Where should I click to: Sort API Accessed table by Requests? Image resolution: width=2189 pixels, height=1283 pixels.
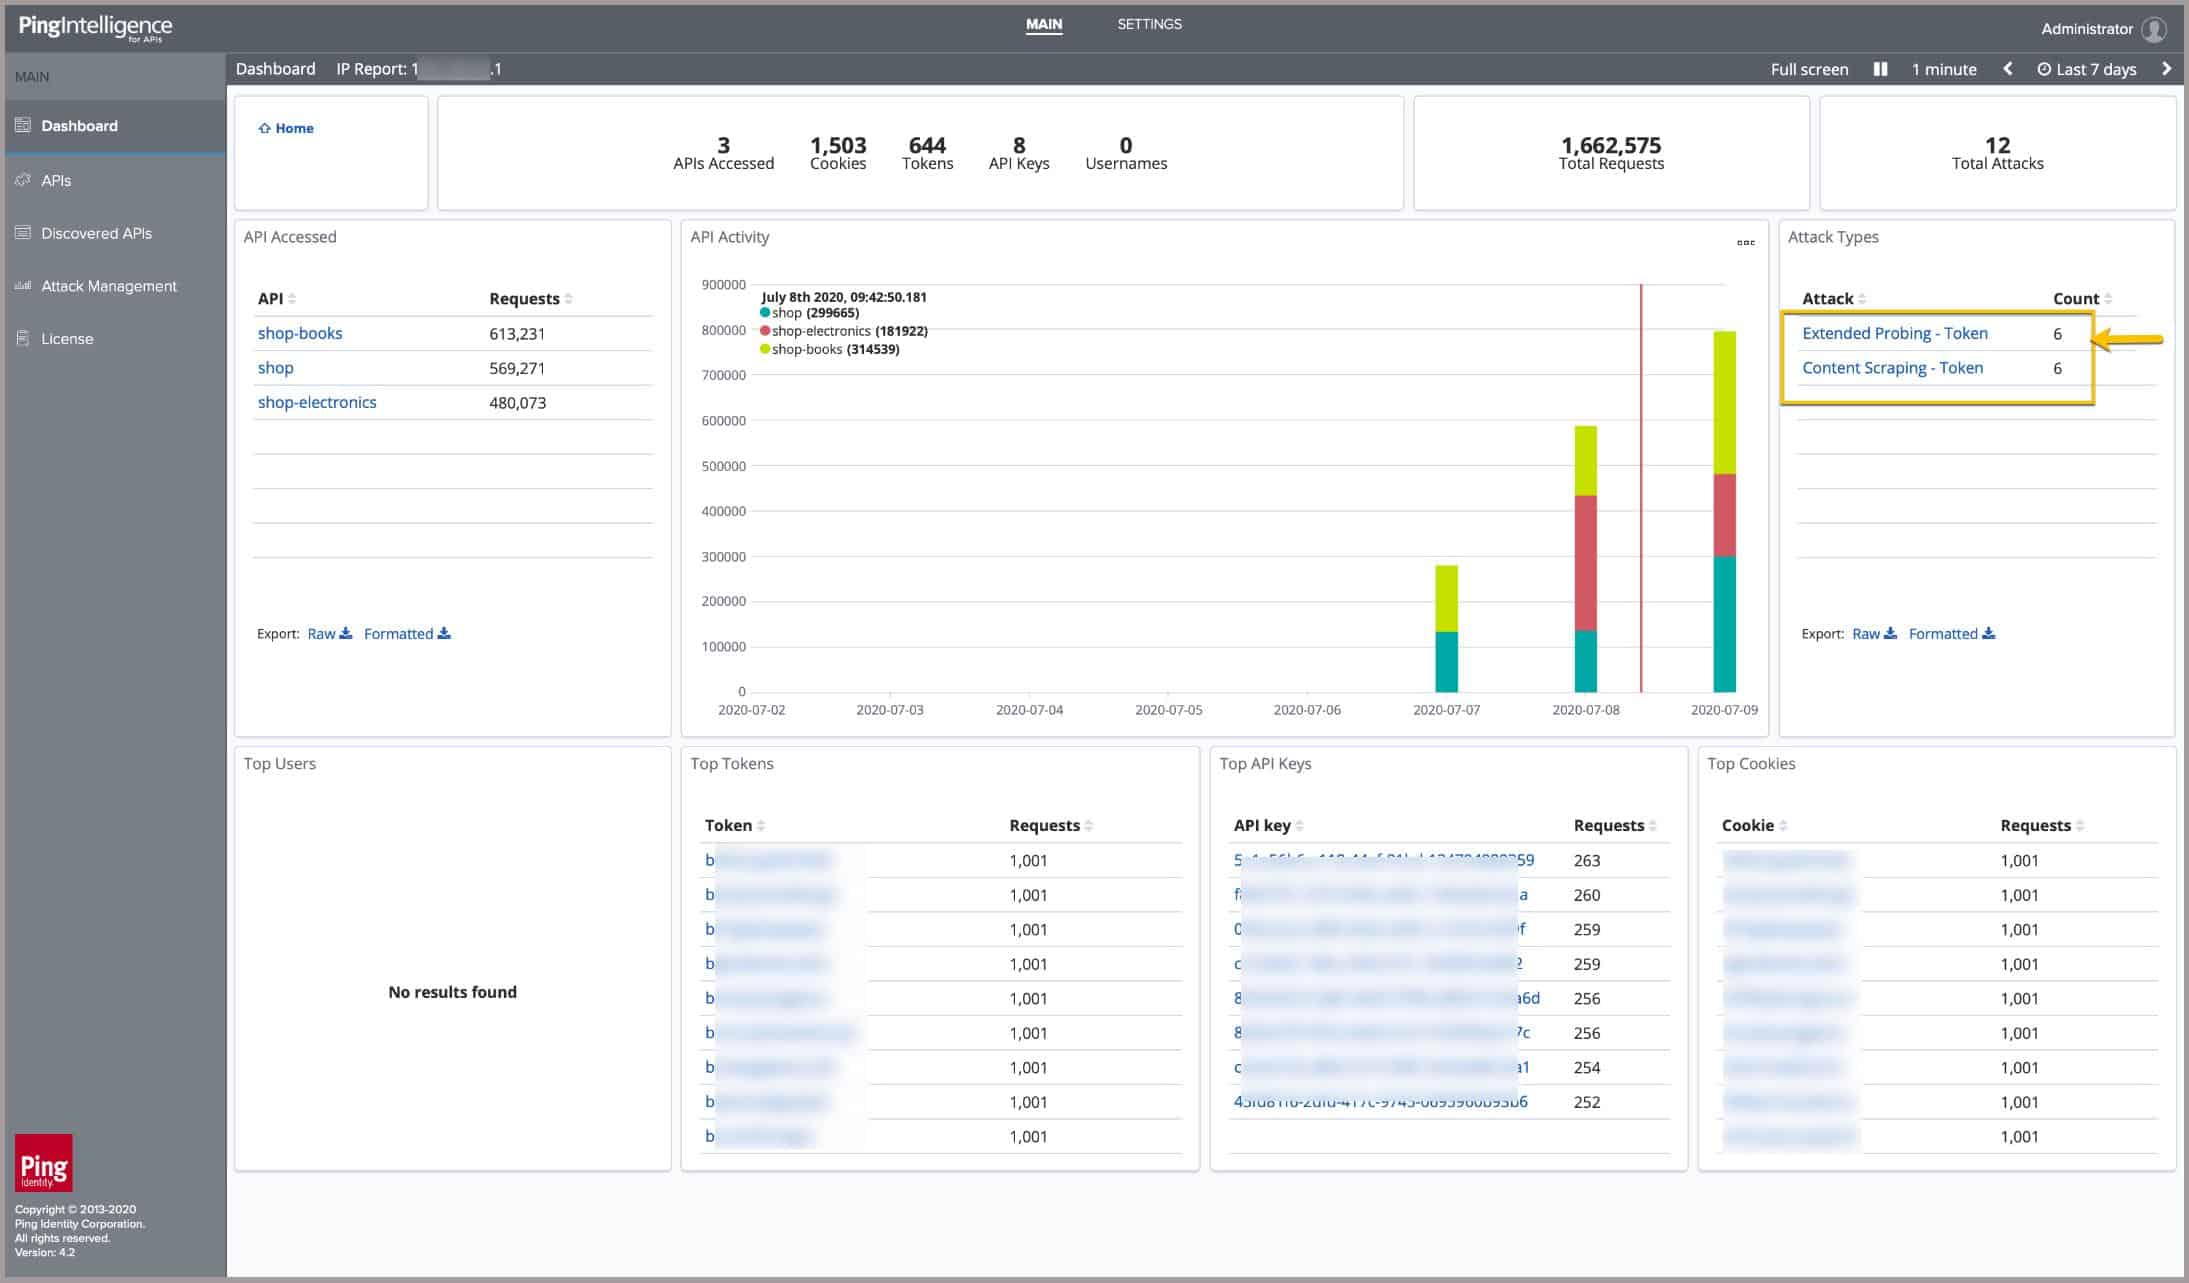(530, 299)
